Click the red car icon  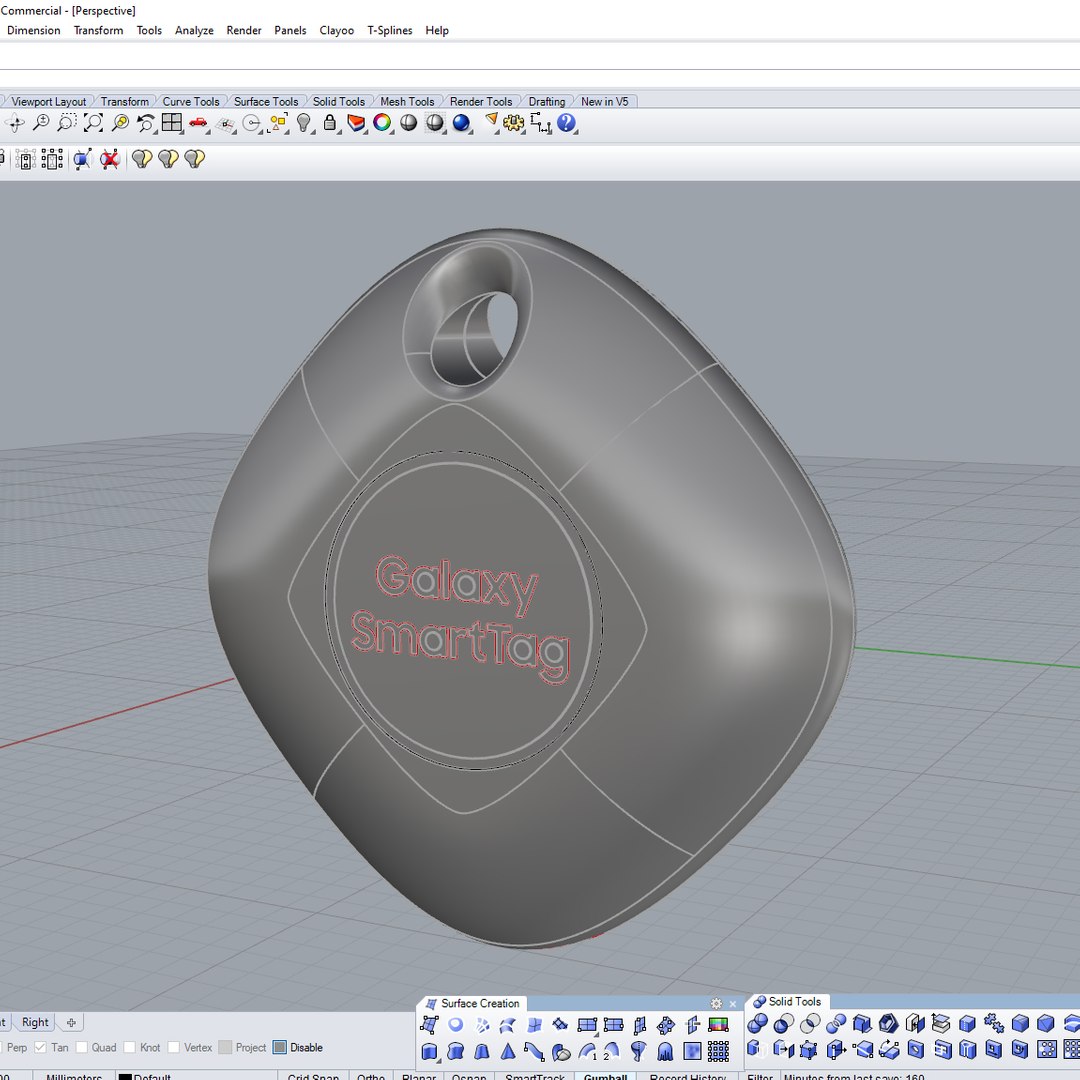tap(198, 123)
